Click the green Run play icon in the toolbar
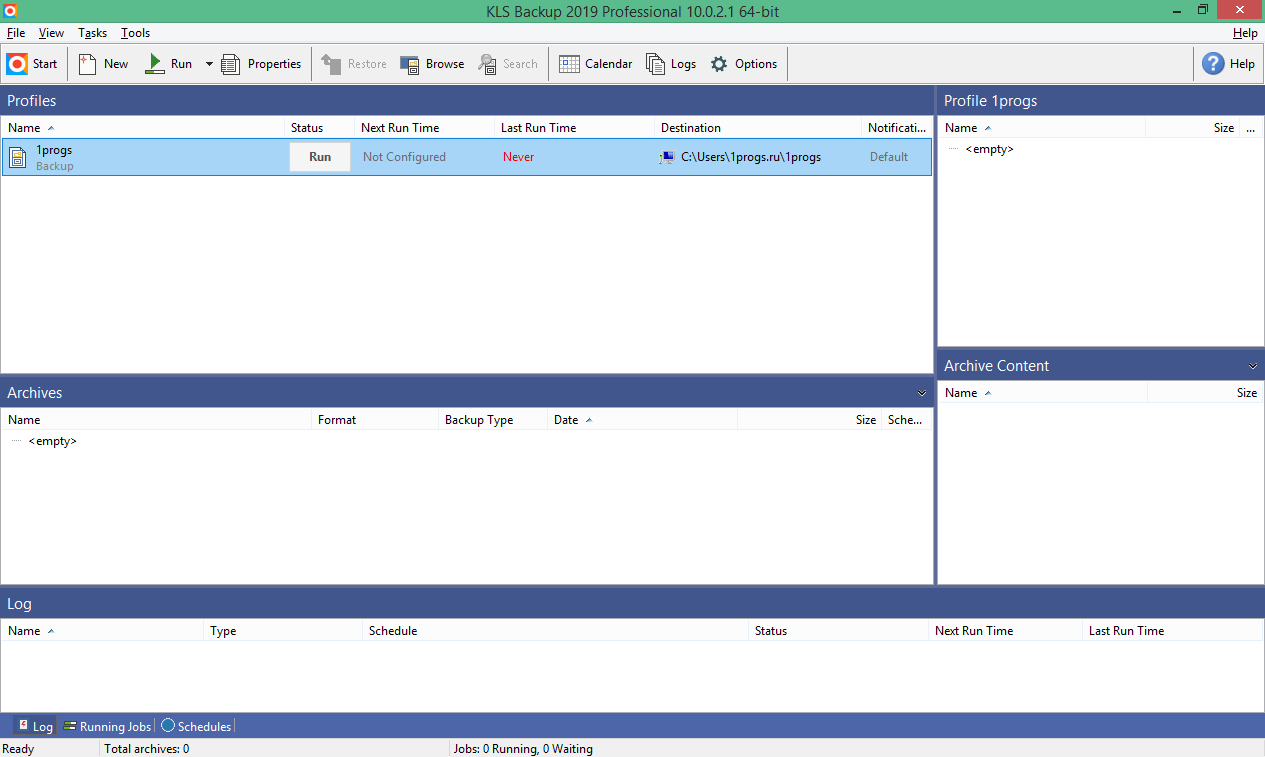Image resolution: width=1265 pixels, height=757 pixels. point(155,64)
